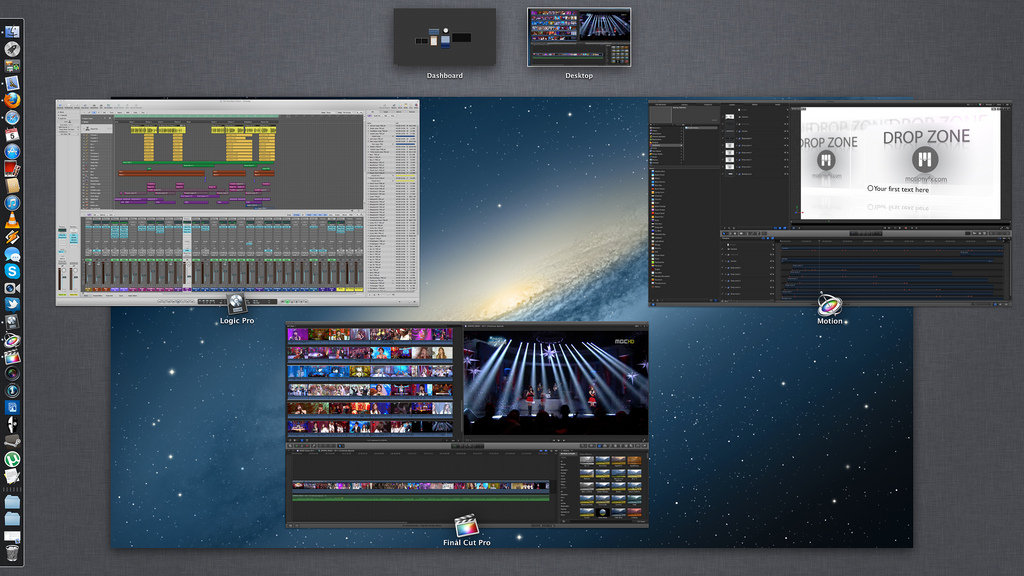Click the Safari compass icon in the Dock

pos(12,117)
